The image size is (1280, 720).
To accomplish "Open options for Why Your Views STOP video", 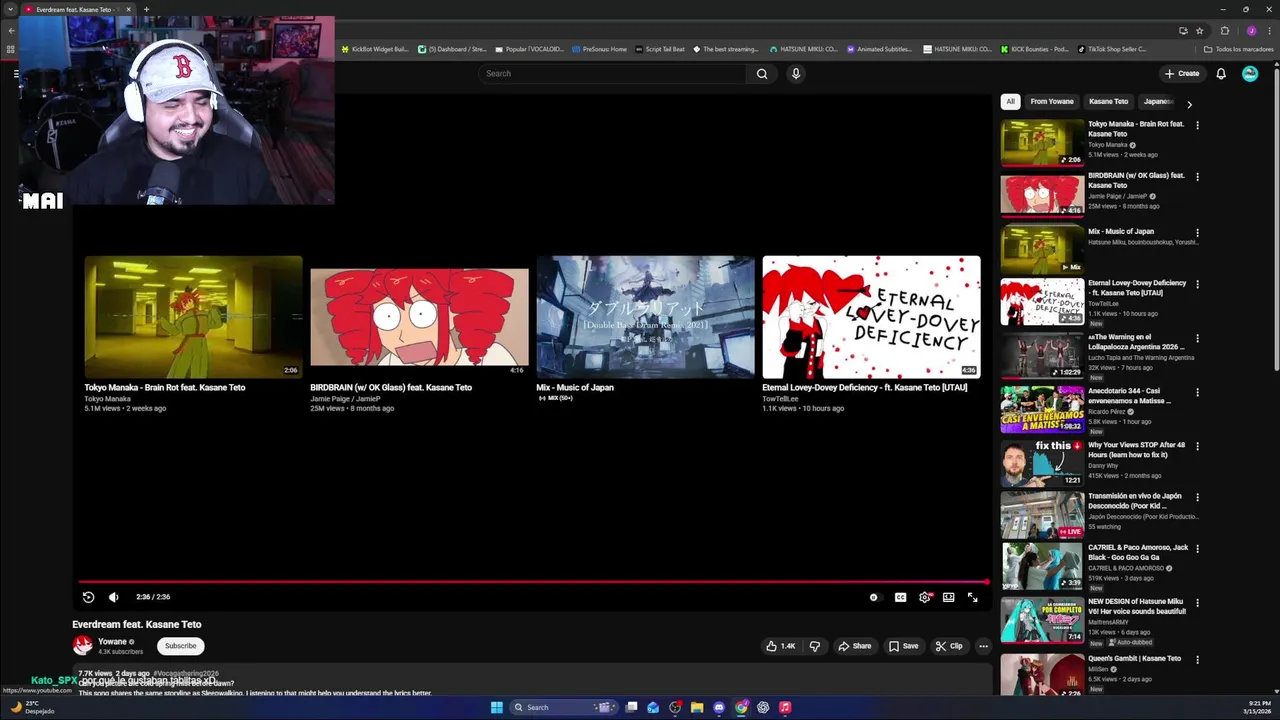I will click(1197, 446).
